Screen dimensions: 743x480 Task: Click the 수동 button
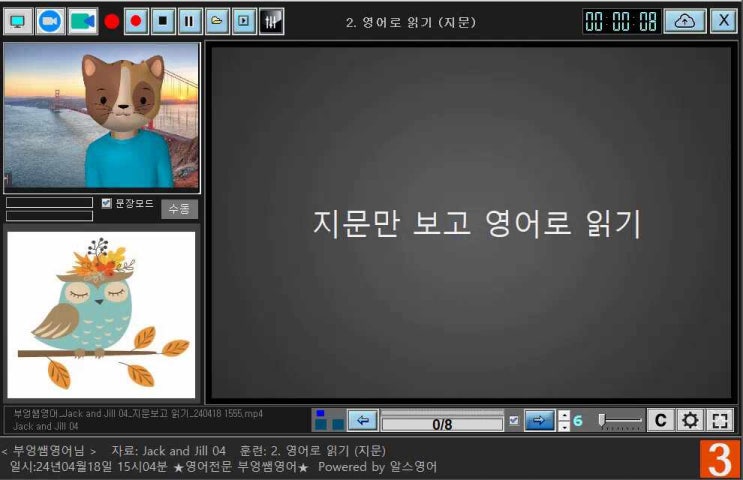(180, 209)
